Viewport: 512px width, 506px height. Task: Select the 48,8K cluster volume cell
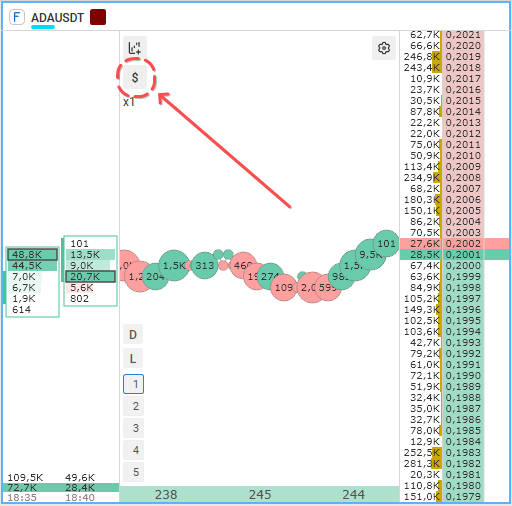[33, 255]
